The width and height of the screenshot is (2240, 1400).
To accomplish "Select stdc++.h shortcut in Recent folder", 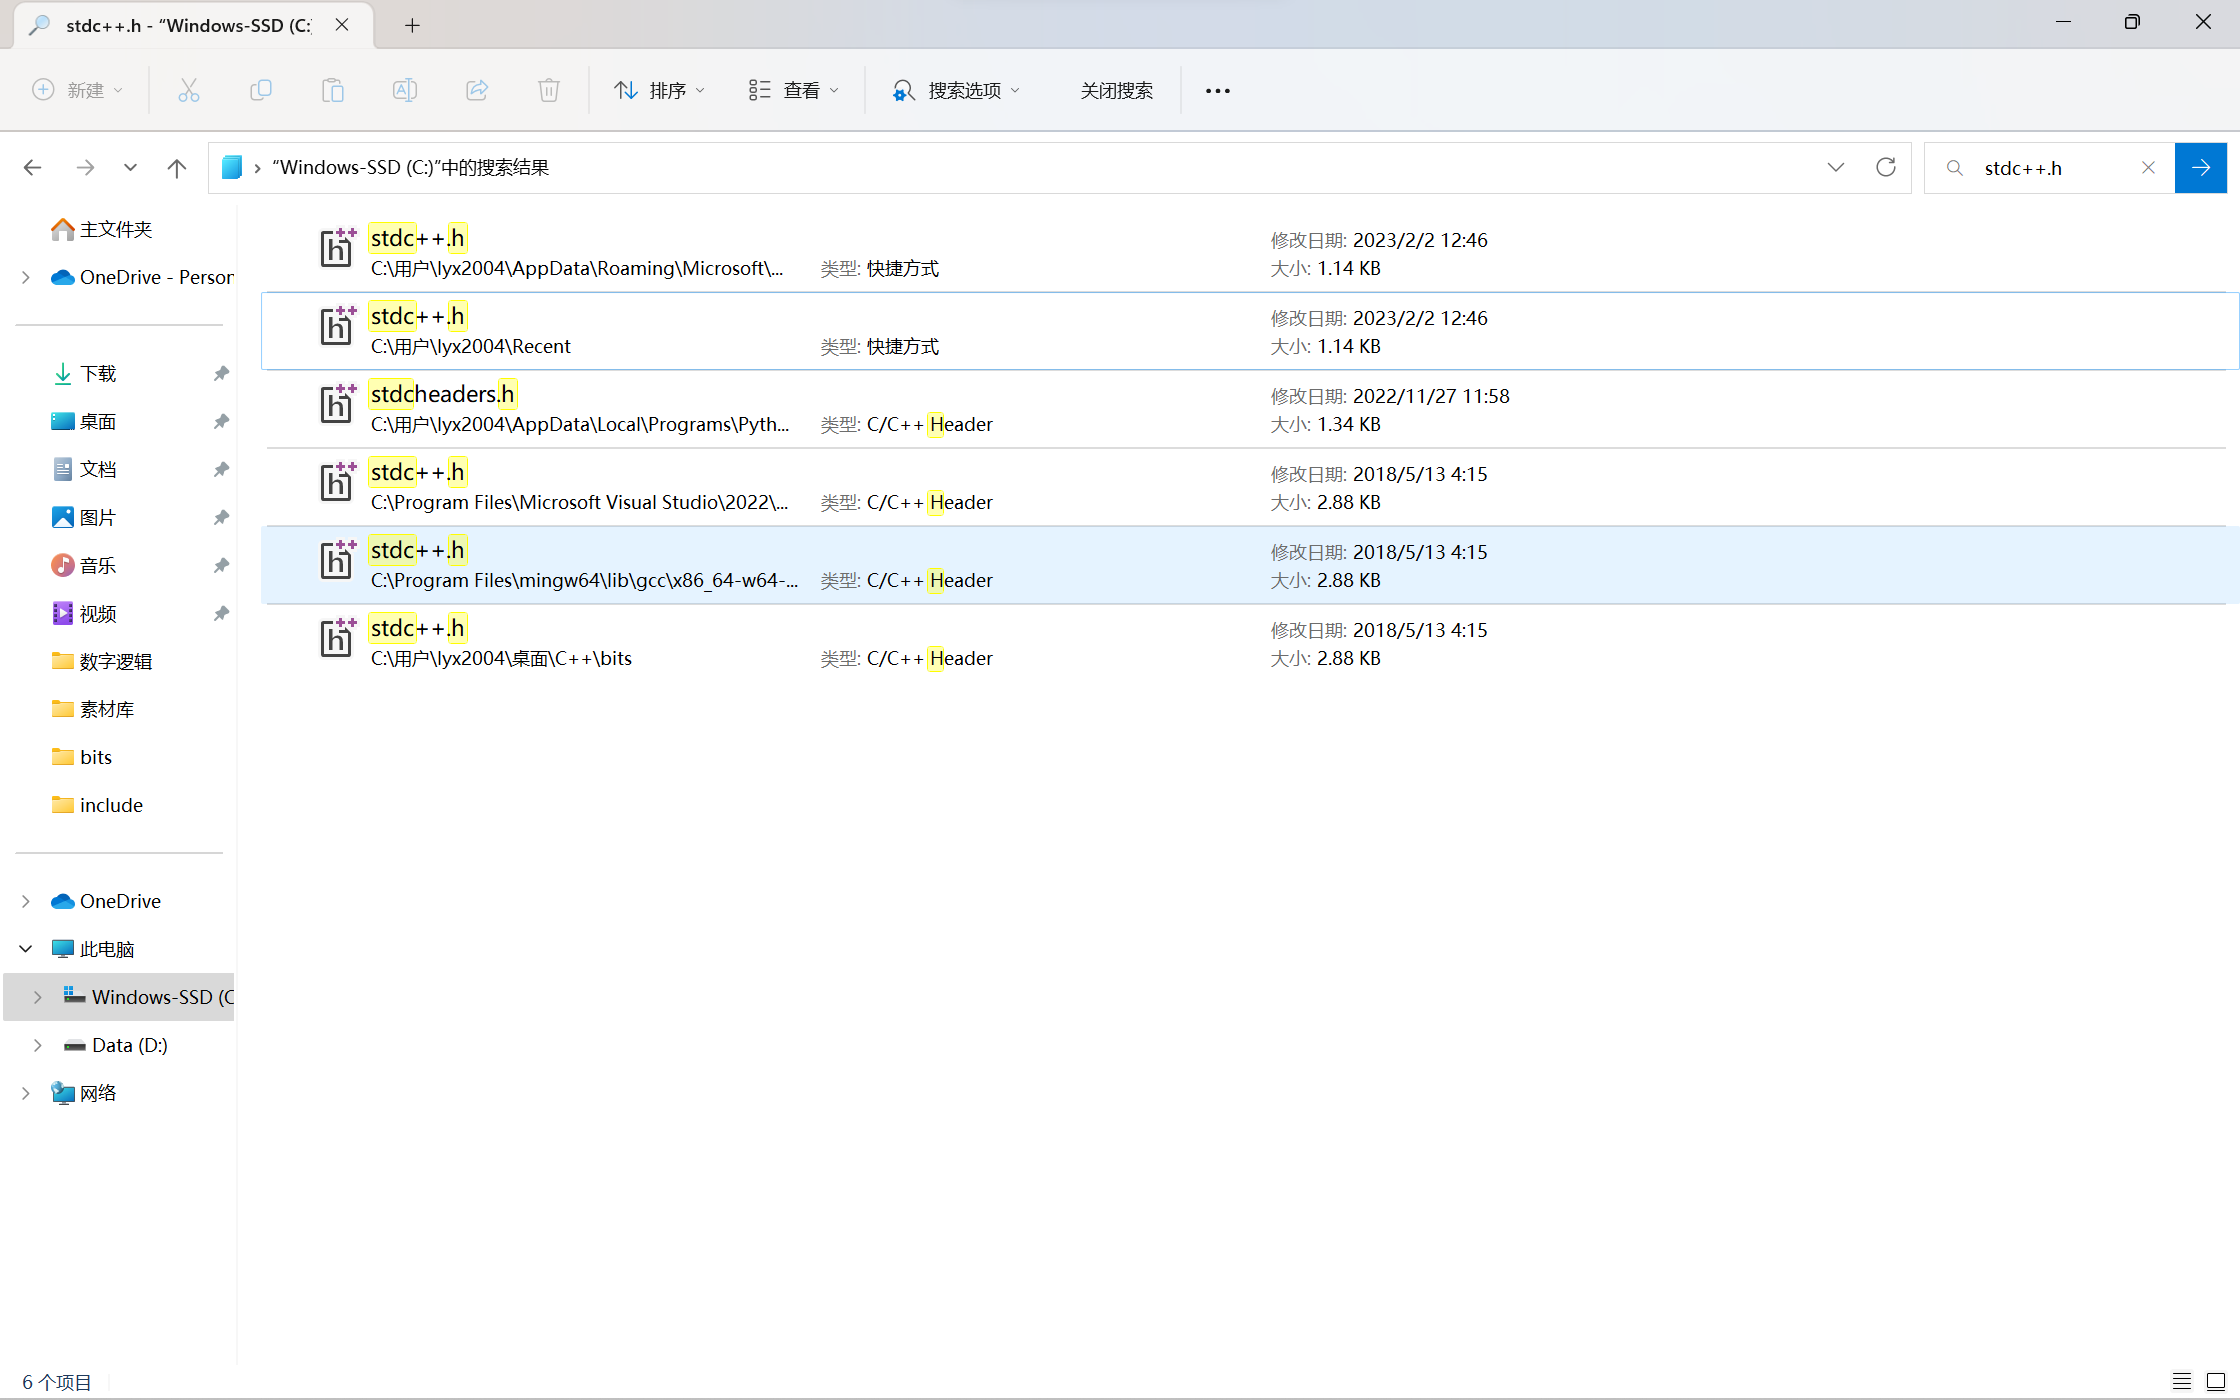I will click(x=1250, y=331).
